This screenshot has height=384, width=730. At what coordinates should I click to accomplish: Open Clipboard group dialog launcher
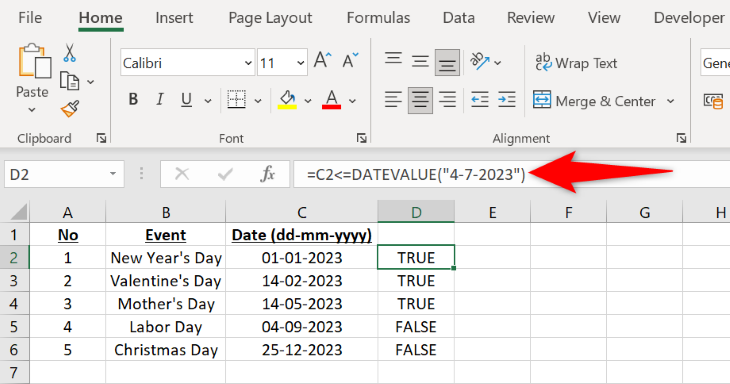tap(101, 138)
